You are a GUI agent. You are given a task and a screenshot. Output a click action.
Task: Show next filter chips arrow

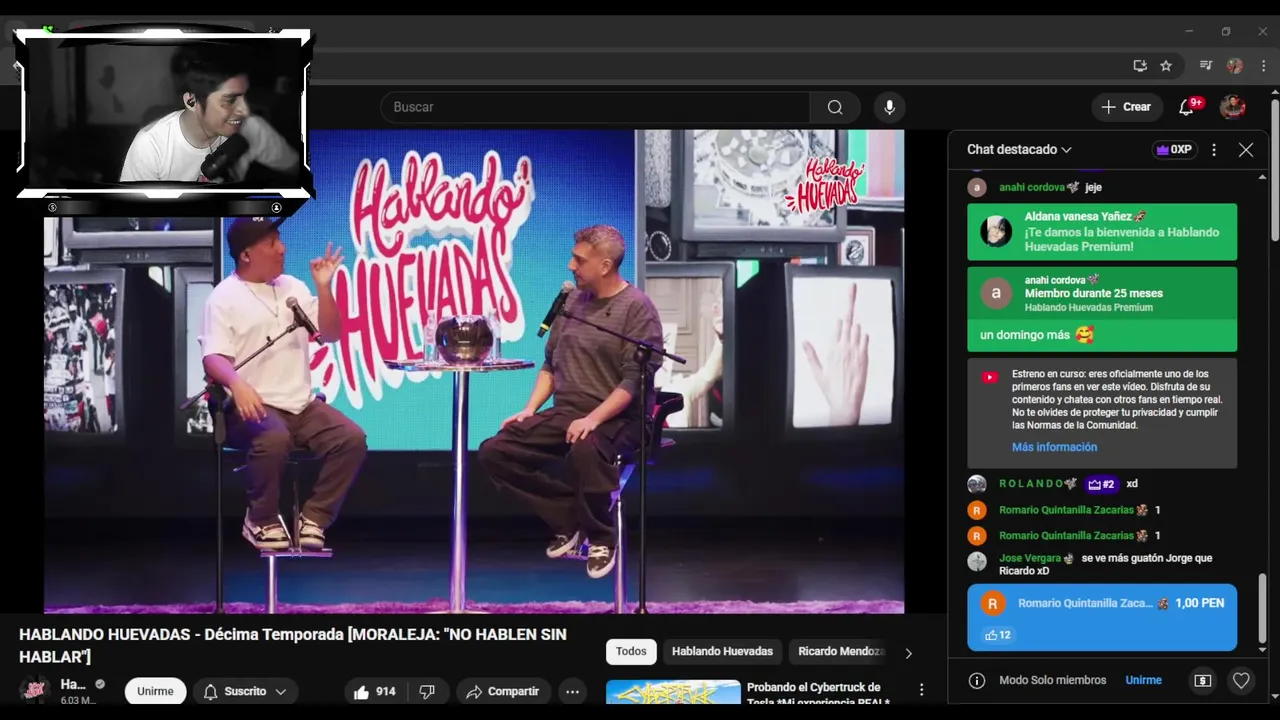tap(908, 653)
